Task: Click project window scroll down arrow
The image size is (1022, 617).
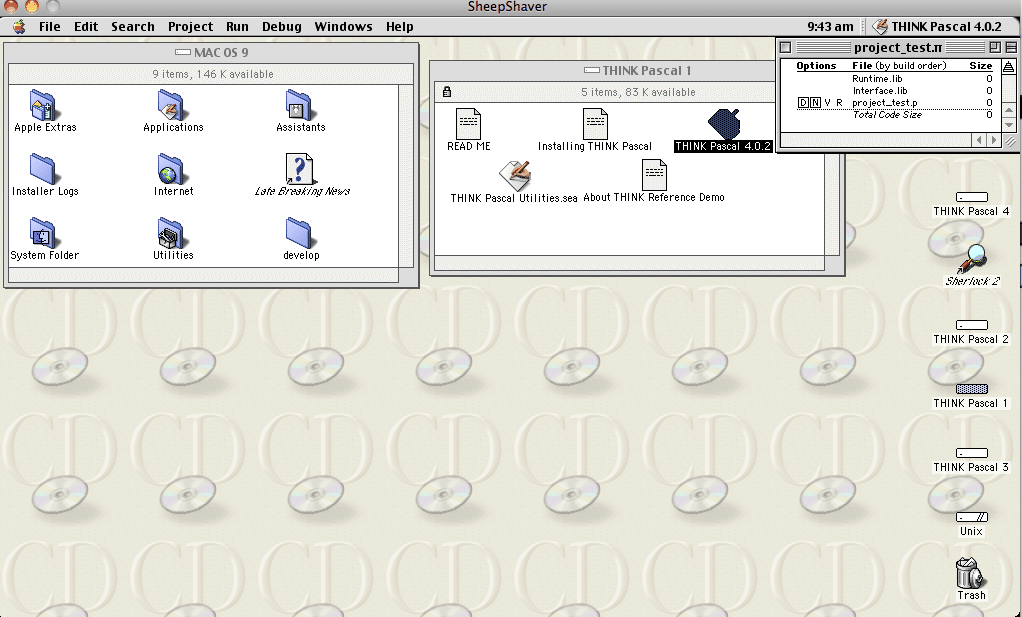Action: (x=1008, y=124)
